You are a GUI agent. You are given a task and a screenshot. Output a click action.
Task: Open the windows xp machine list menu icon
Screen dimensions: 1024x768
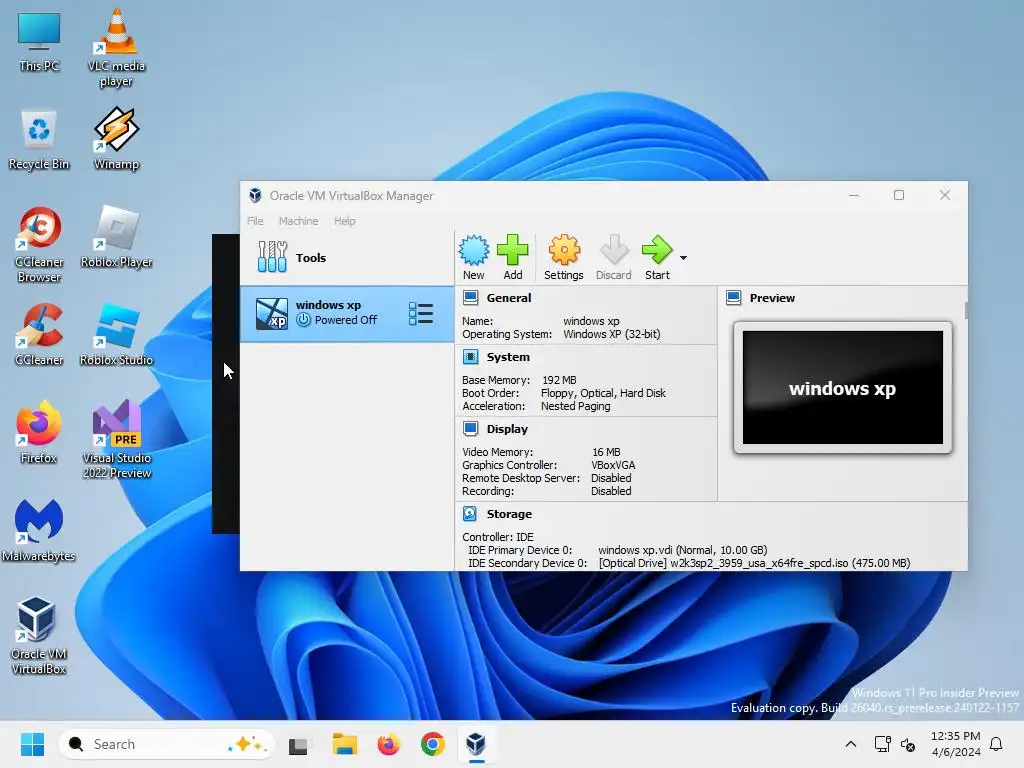421,313
